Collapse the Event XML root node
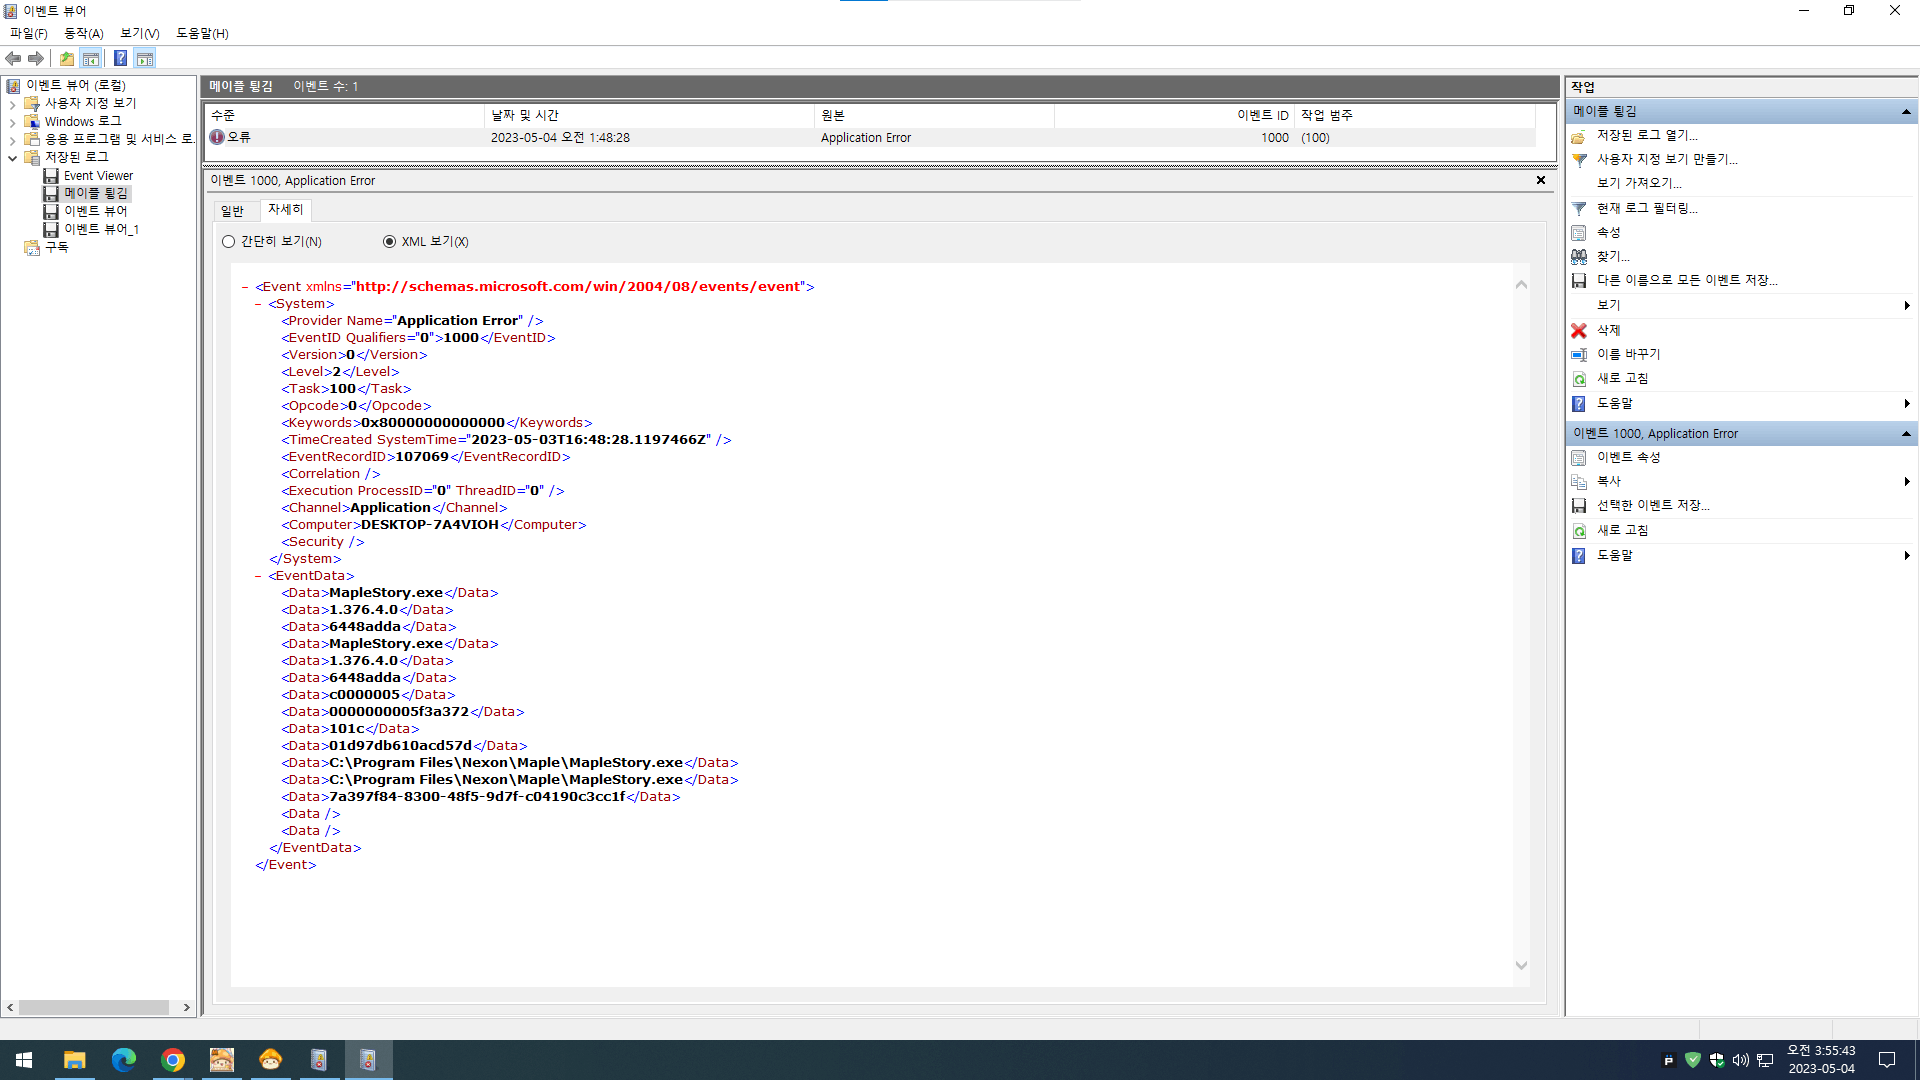Screen dimensions: 1920x1080 coord(245,287)
